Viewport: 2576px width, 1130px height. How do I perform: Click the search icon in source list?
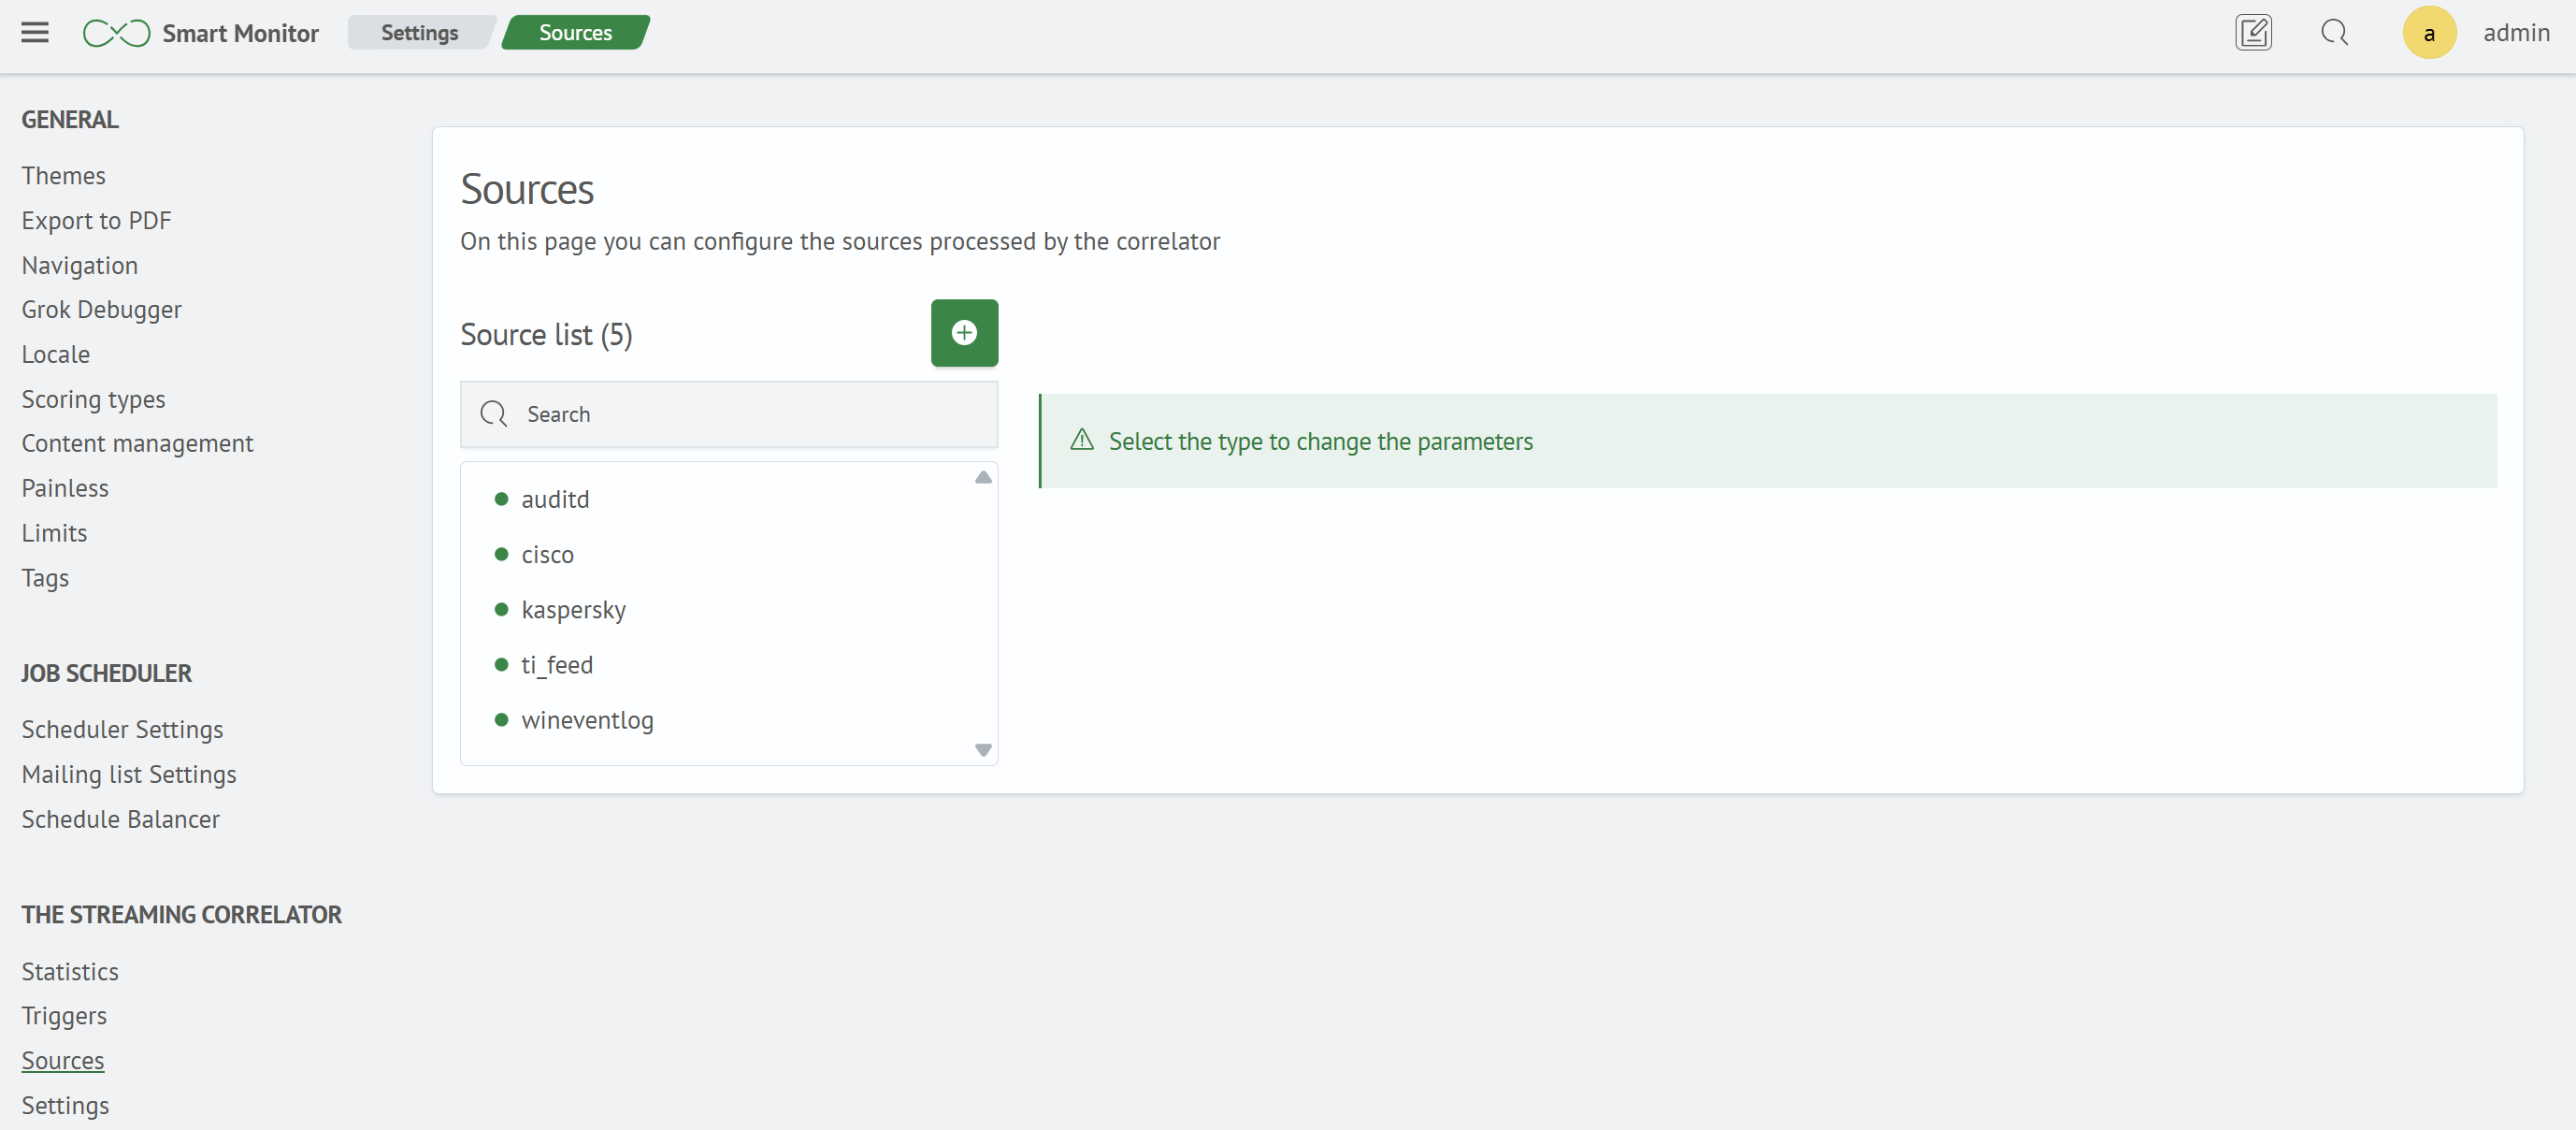coord(494,414)
